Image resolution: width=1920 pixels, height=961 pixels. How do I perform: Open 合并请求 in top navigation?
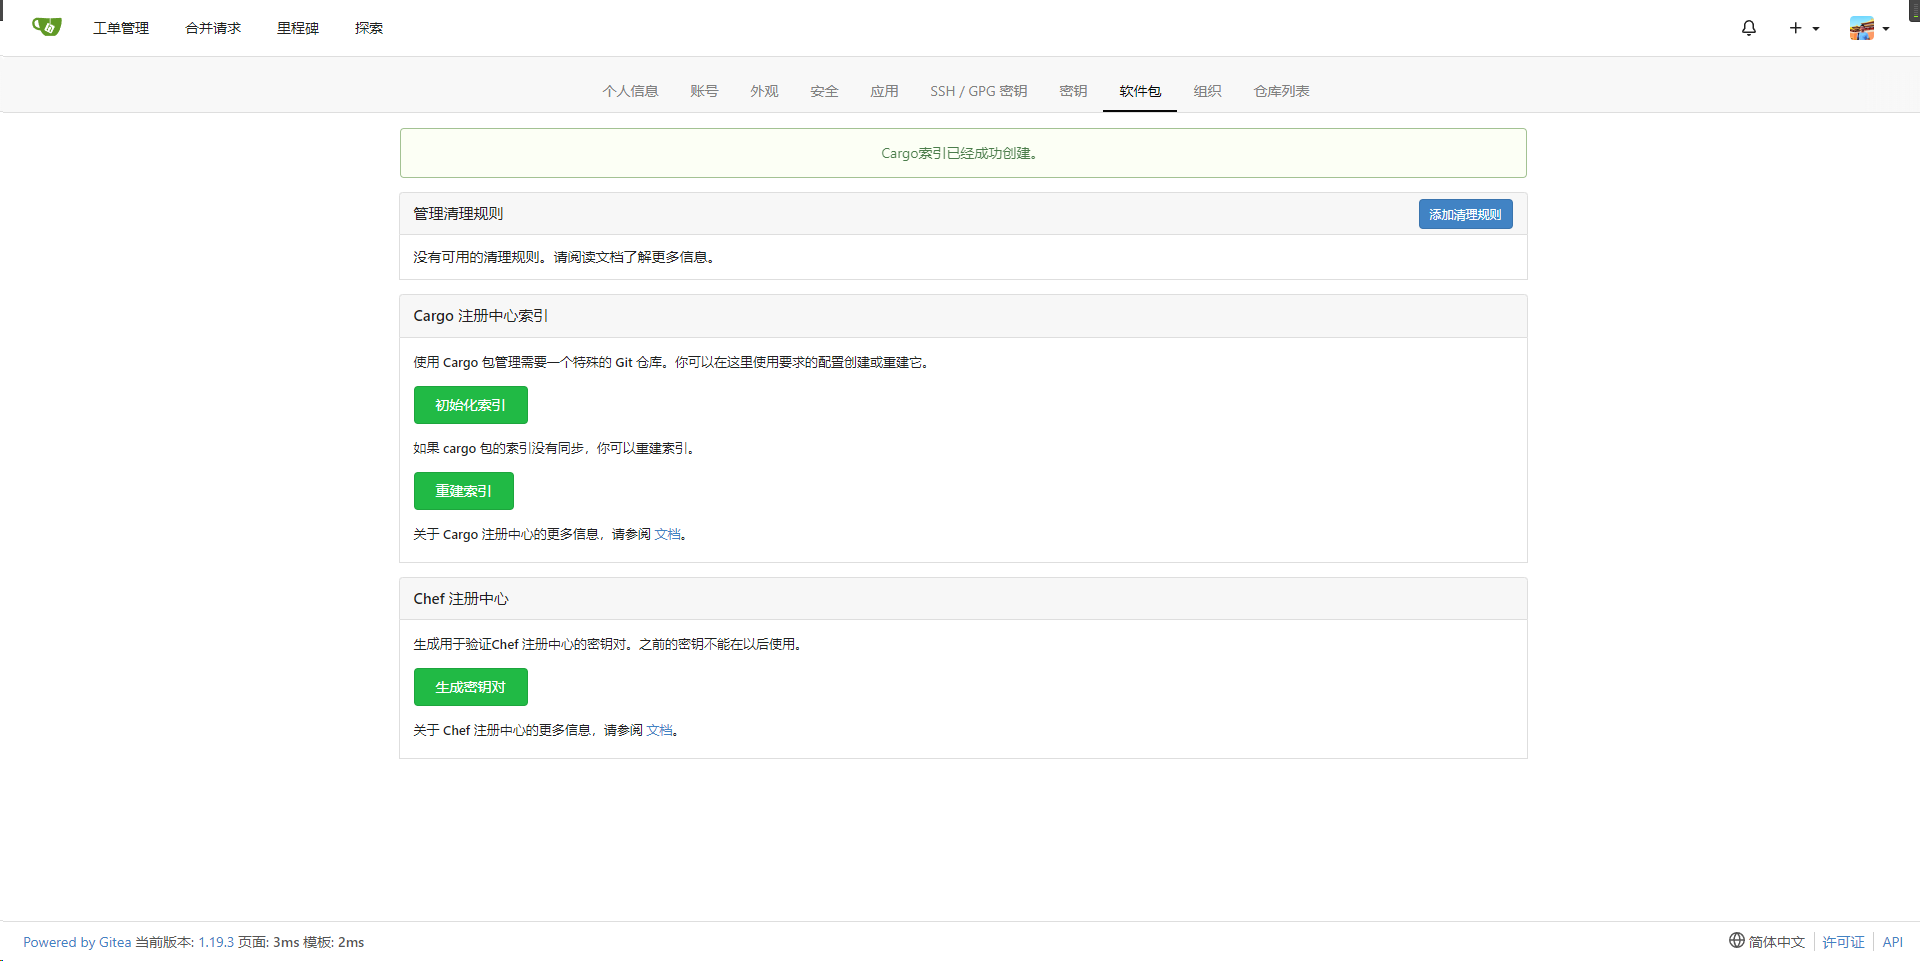[213, 28]
